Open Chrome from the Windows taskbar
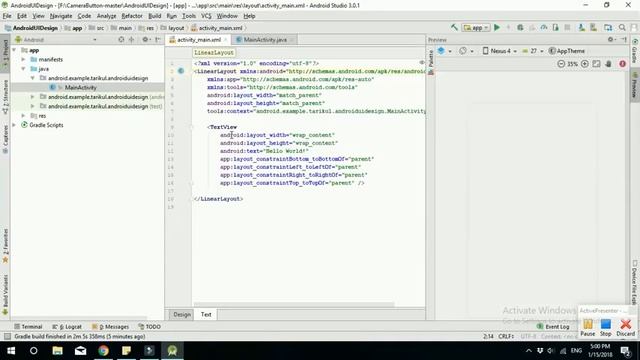 (x=103, y=351)
